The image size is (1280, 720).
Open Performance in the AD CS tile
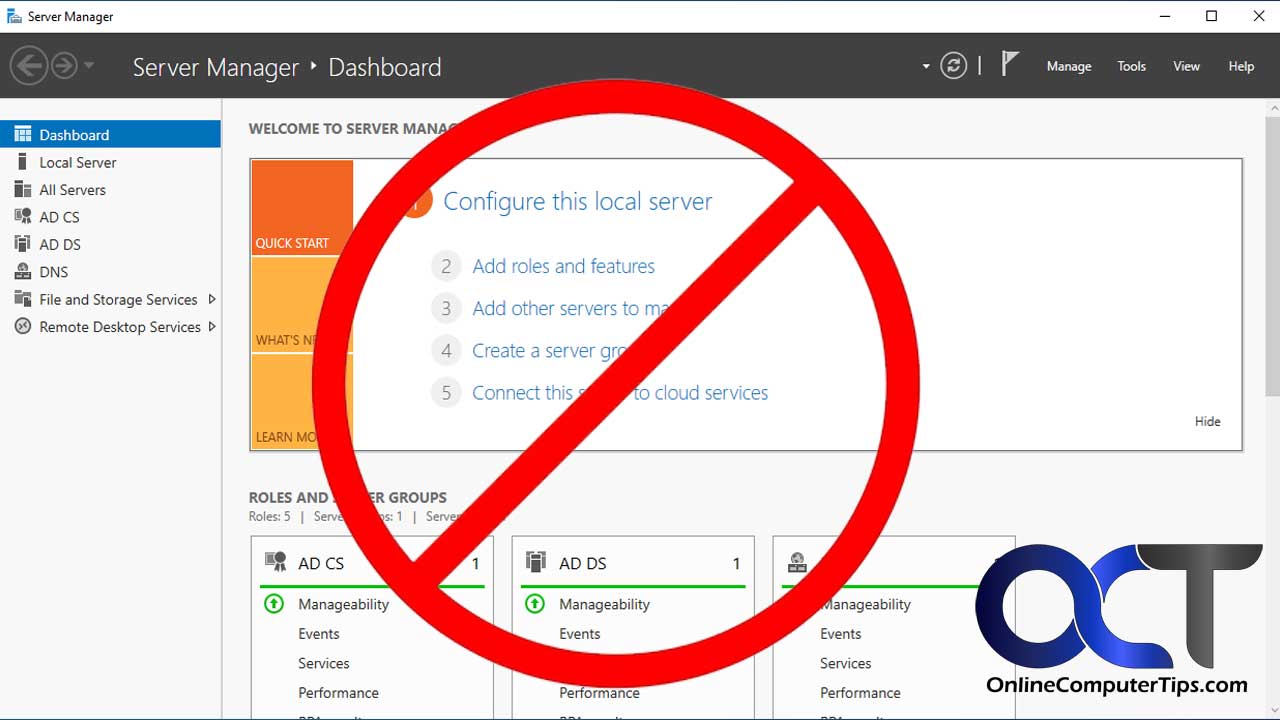coord(338,692)
